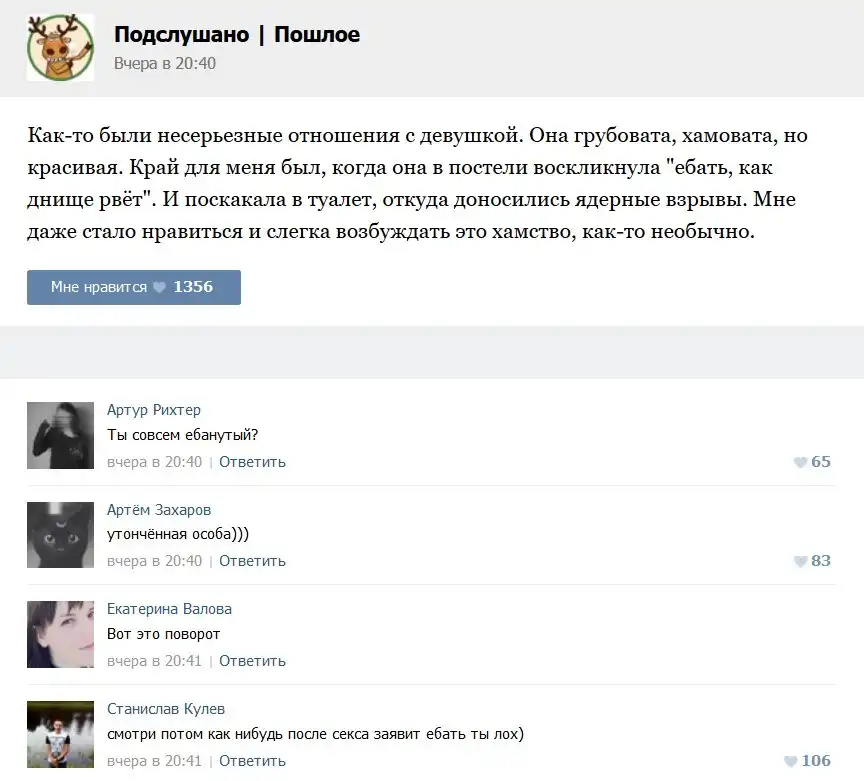The image size is (864, 781).
Task: Reply to Станислав Кулев's comment
Action: (252, 761)
